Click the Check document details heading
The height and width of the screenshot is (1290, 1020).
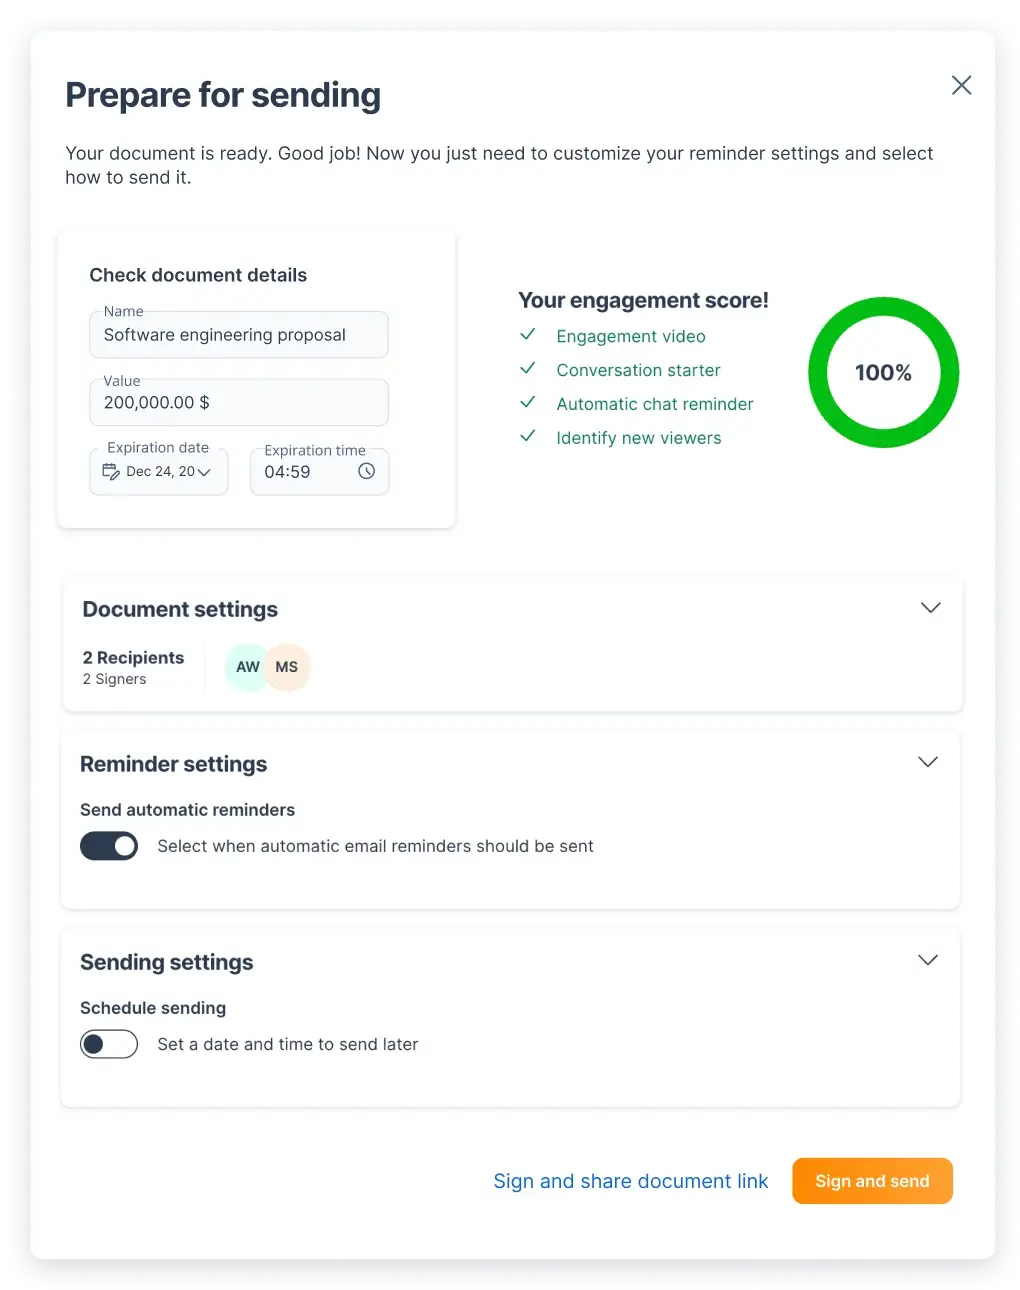(x=197, y=274)
